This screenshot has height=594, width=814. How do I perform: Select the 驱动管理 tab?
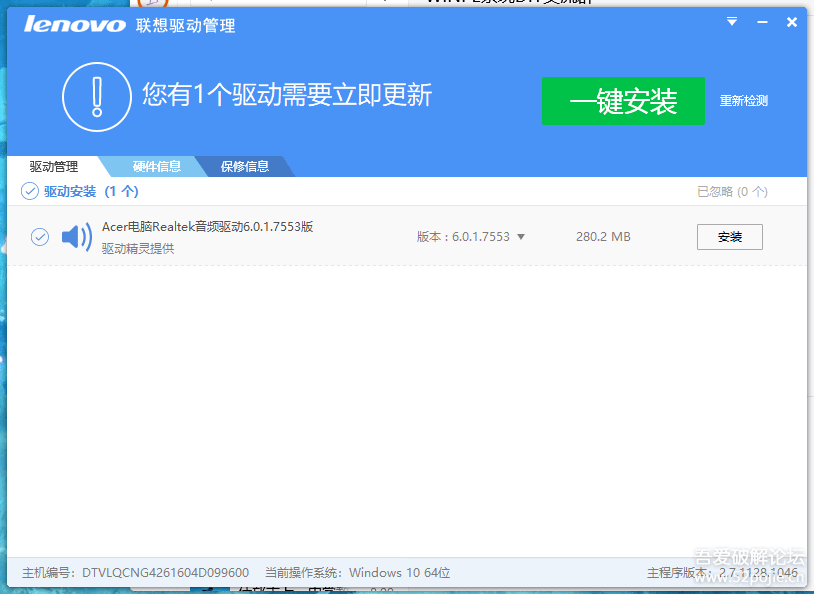(53, 167)
